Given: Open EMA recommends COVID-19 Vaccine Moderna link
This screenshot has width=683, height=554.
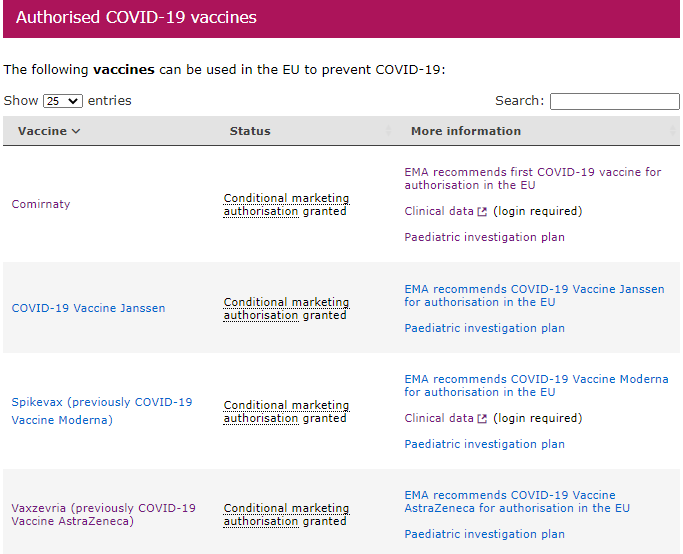Looking at the screenshot, I should tap(536, 385).
